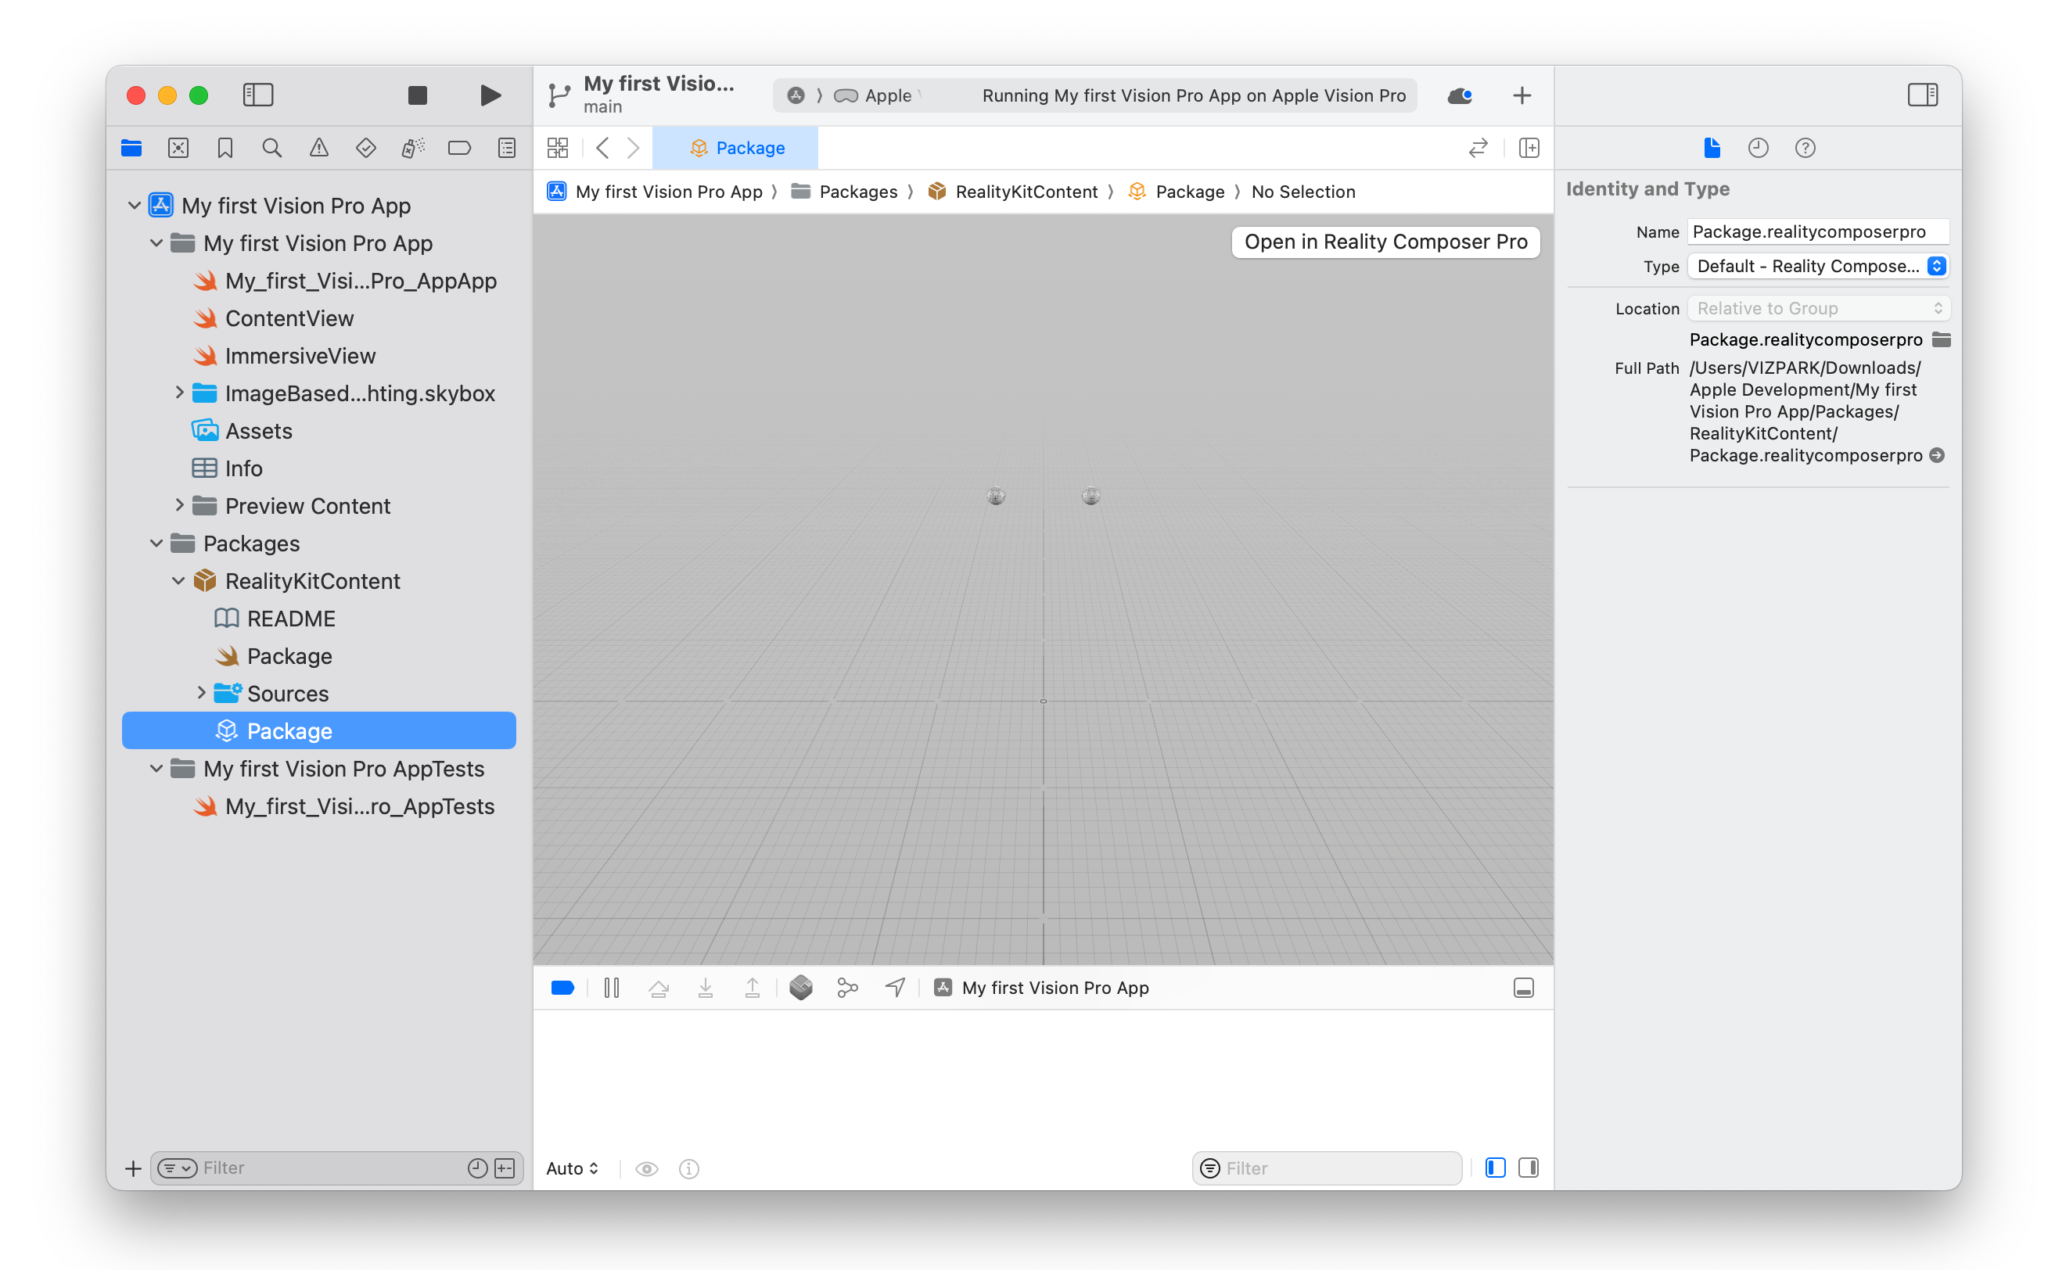Toggle the left navigator sidebar visibility
The width and height of the screenshot is (2048, 1270).
[258, 95]
